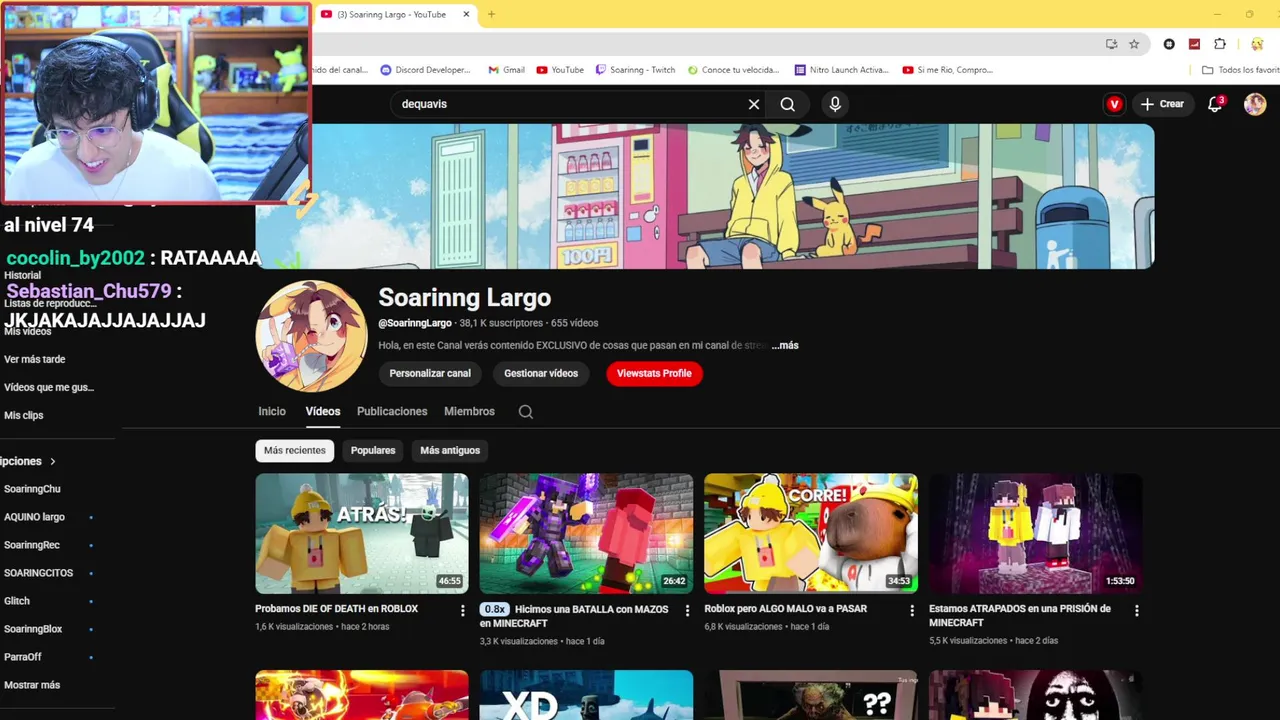The height and width of the screenshot is (720, 1280).
Task: Expand sidebar with Mostrar más
Action: coord(32,685)
